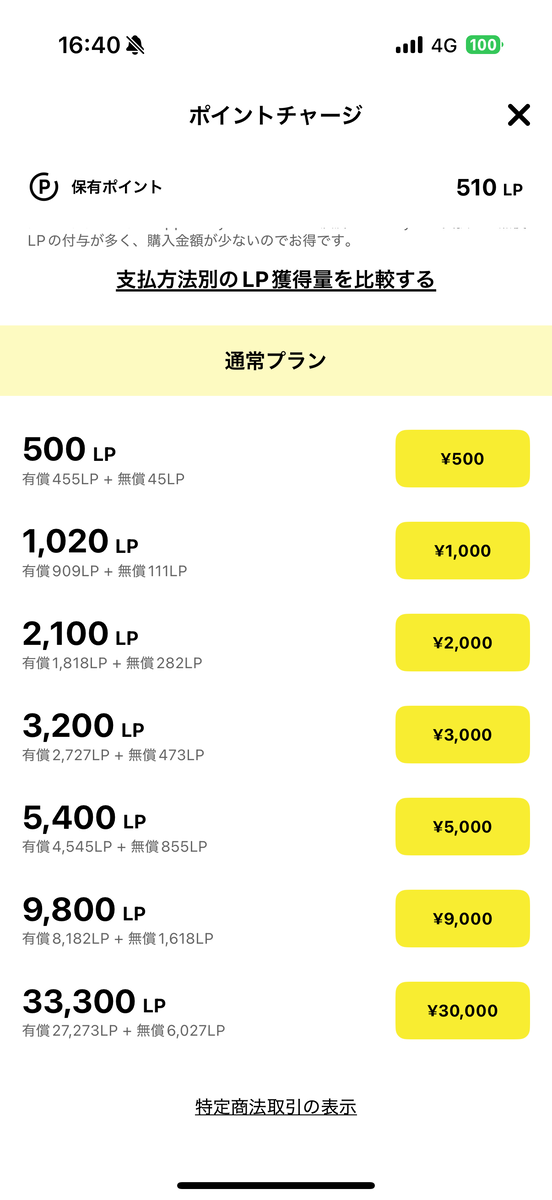Screen dimensions: 552x1200
Task: Choose the ¥2,000 charge button
Action: pyautogui.click(x=462, y=643)
